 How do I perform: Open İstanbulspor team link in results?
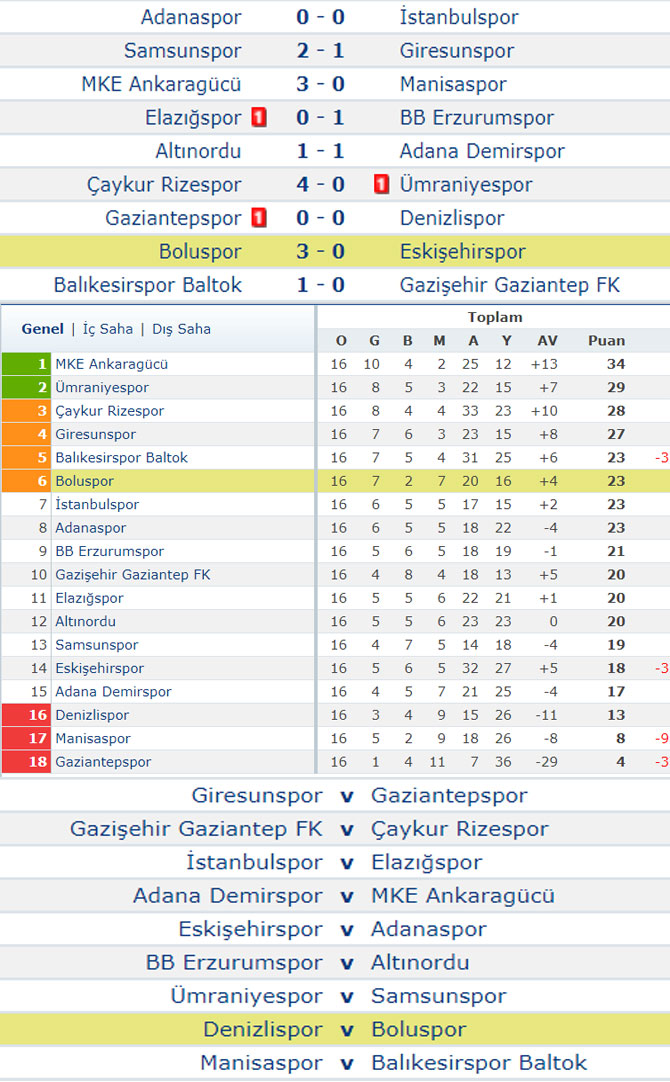click(x=459, y=17)
